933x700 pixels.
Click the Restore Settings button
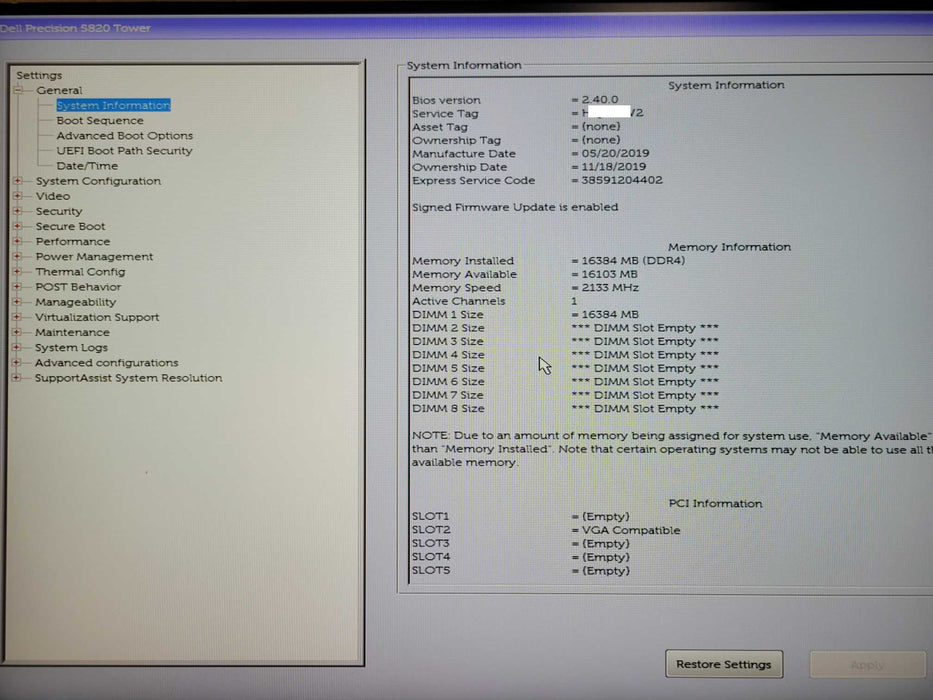pyautogui.click(x=724, y=664)
